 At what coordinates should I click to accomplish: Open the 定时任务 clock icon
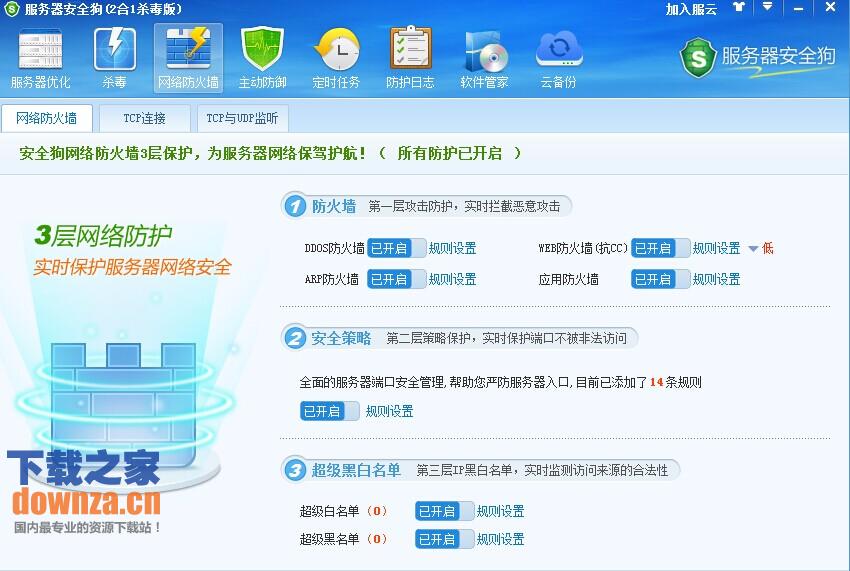pyautogui.click(x=336, y=59)
